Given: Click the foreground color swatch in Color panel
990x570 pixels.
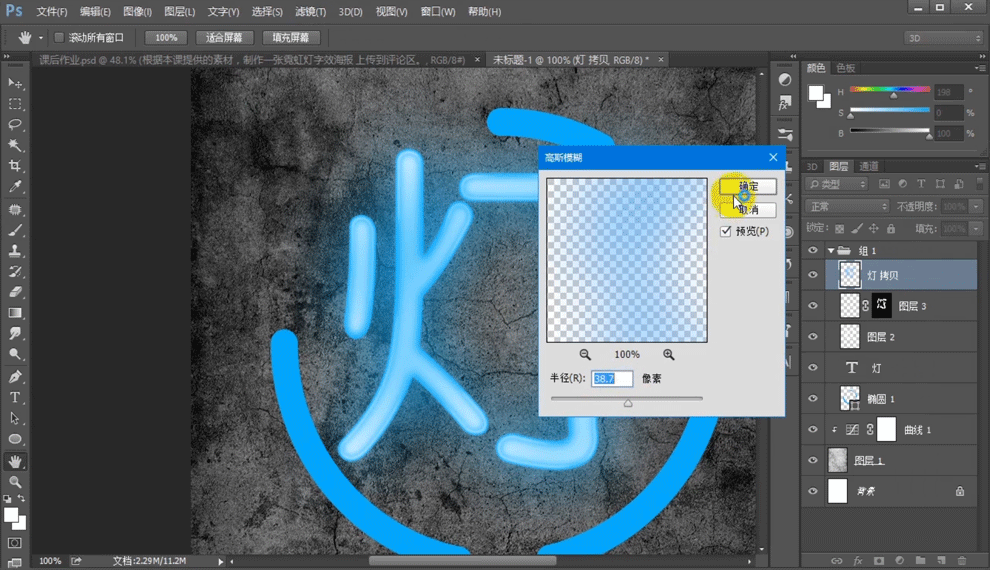Looking at the screenshot, I should coord(816,93).
